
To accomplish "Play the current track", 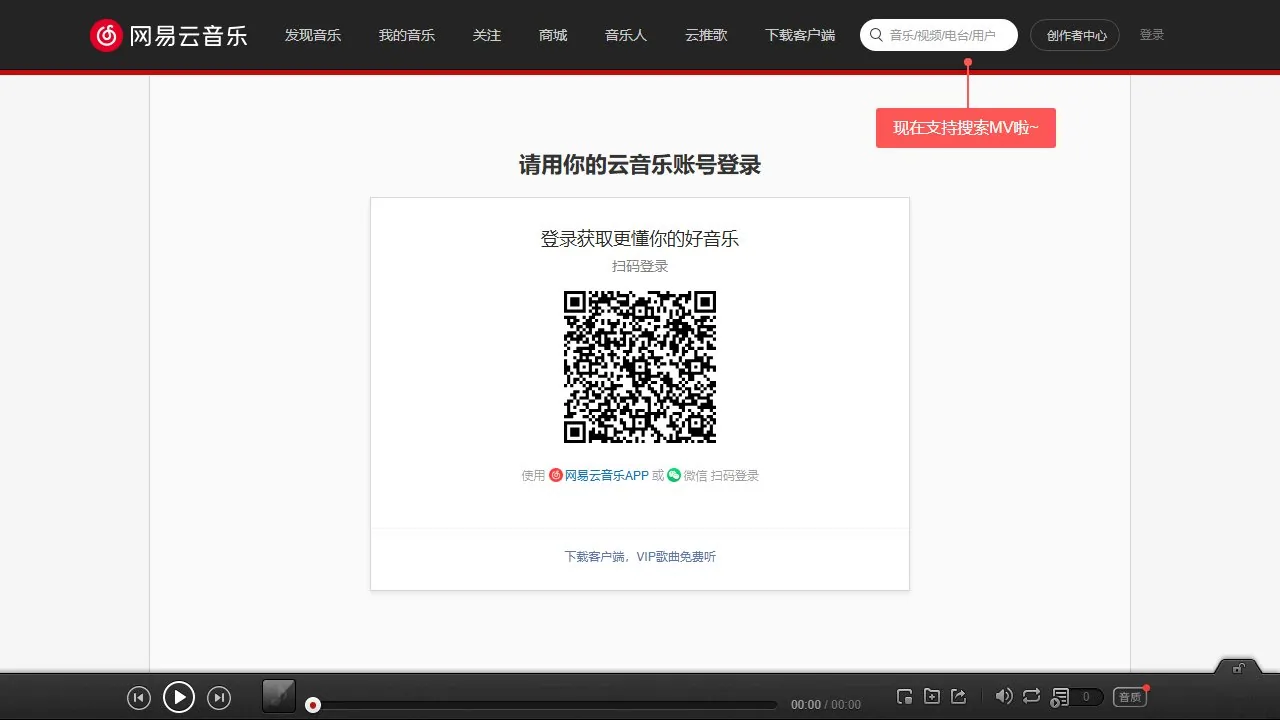I will (179, 697).
